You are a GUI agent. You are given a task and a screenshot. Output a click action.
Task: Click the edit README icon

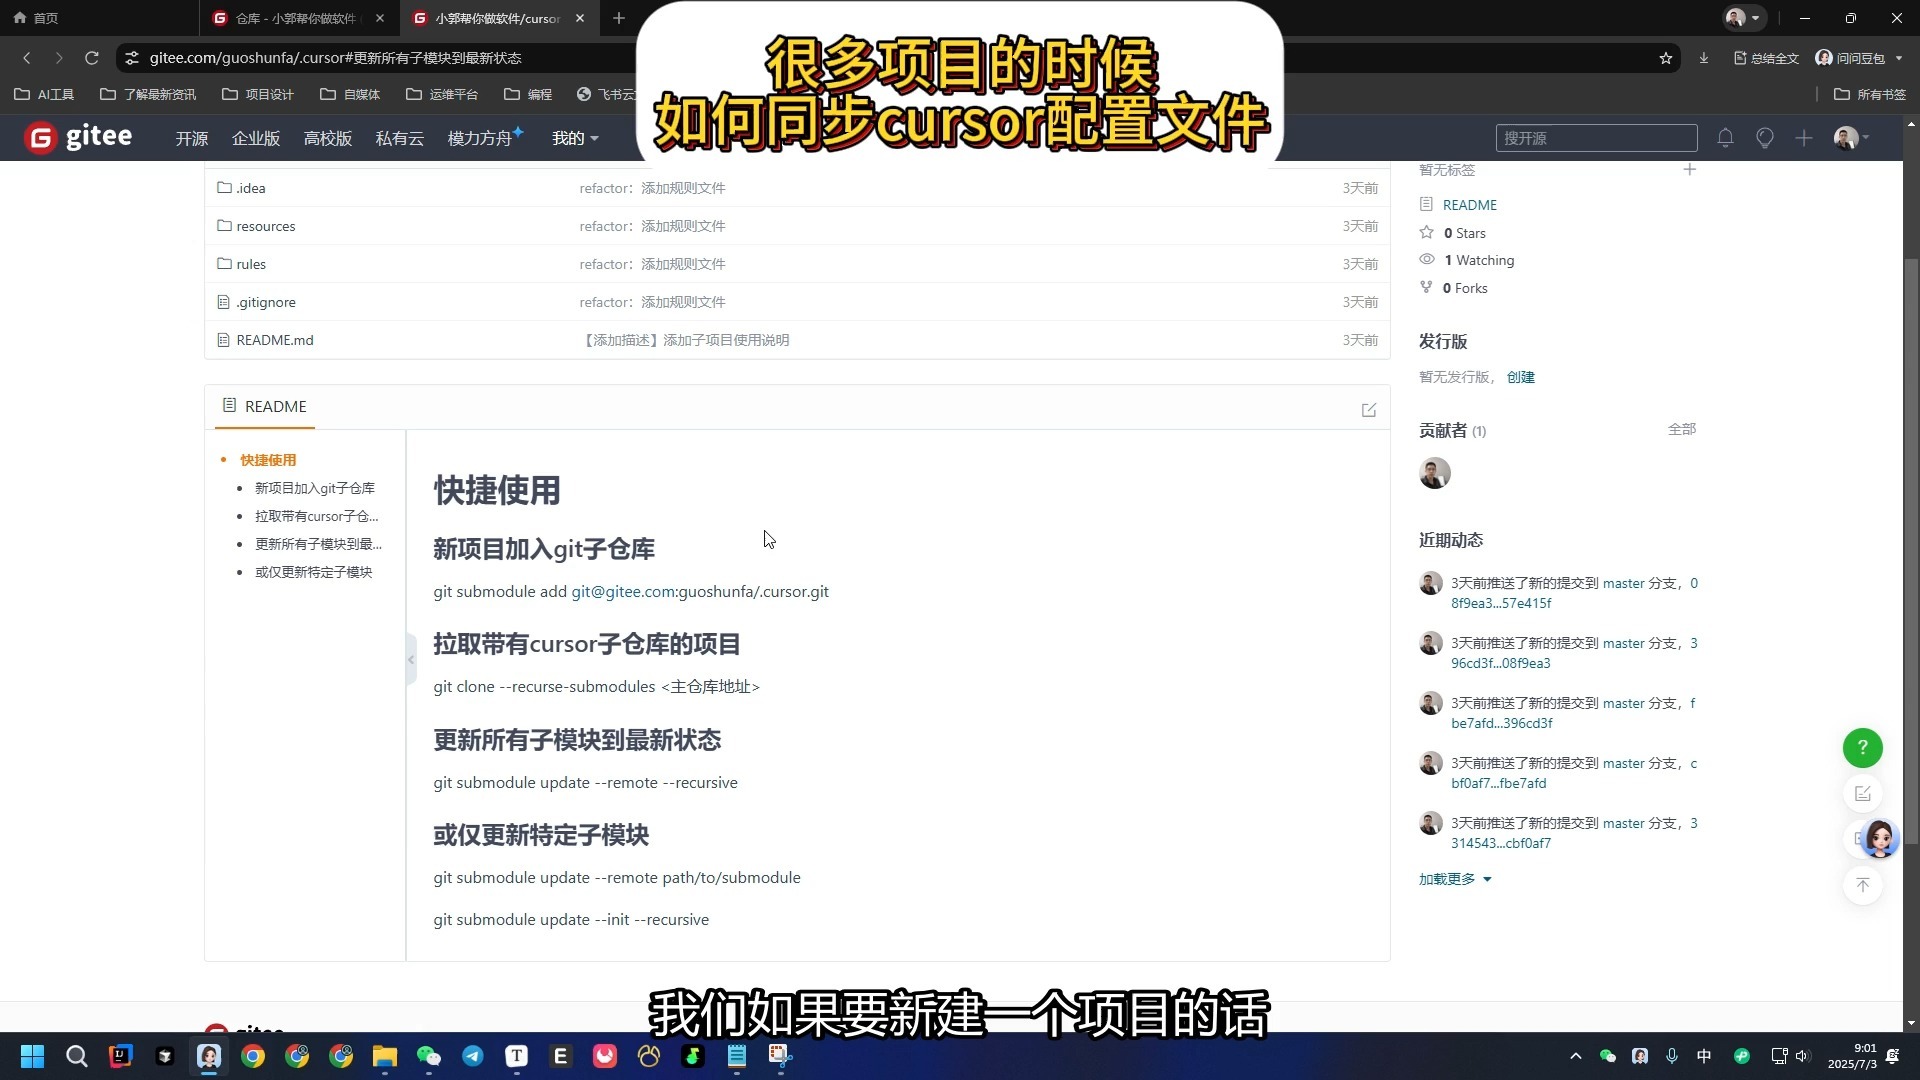pos(1369,410)
